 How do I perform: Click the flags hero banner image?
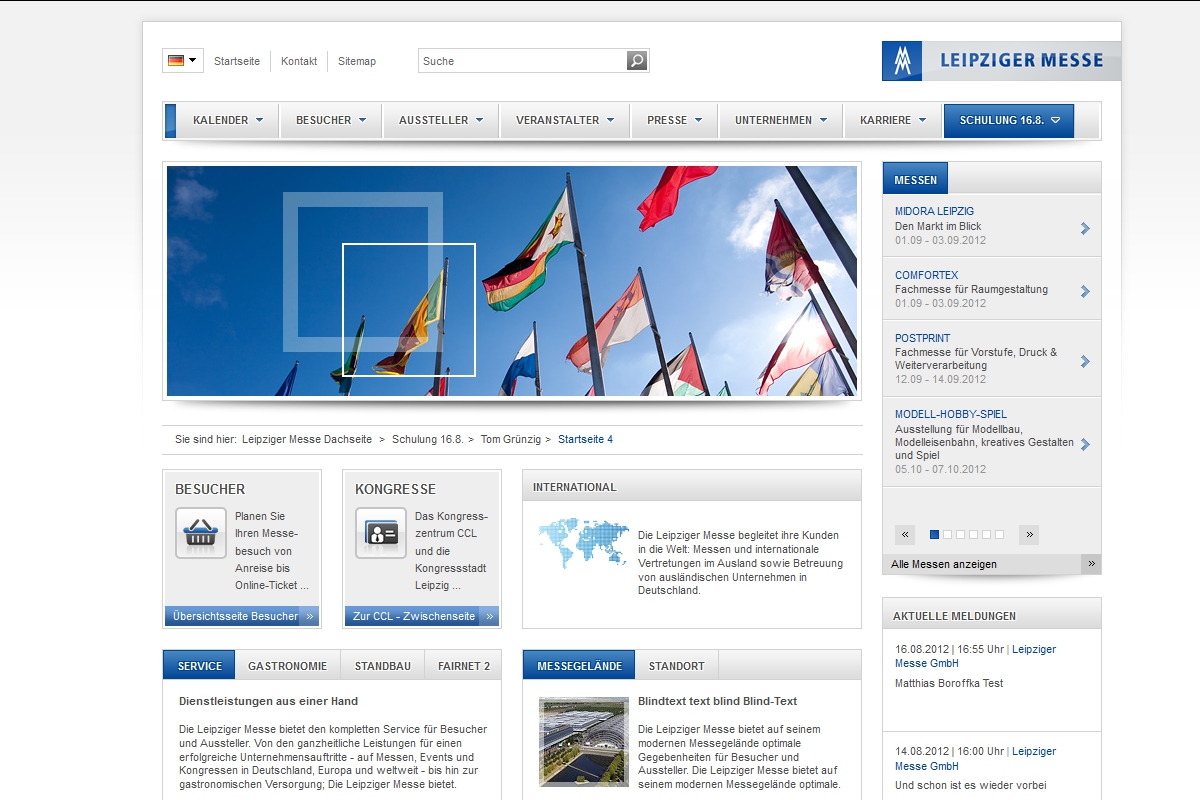pyautogui.click(x=512, y=281)
